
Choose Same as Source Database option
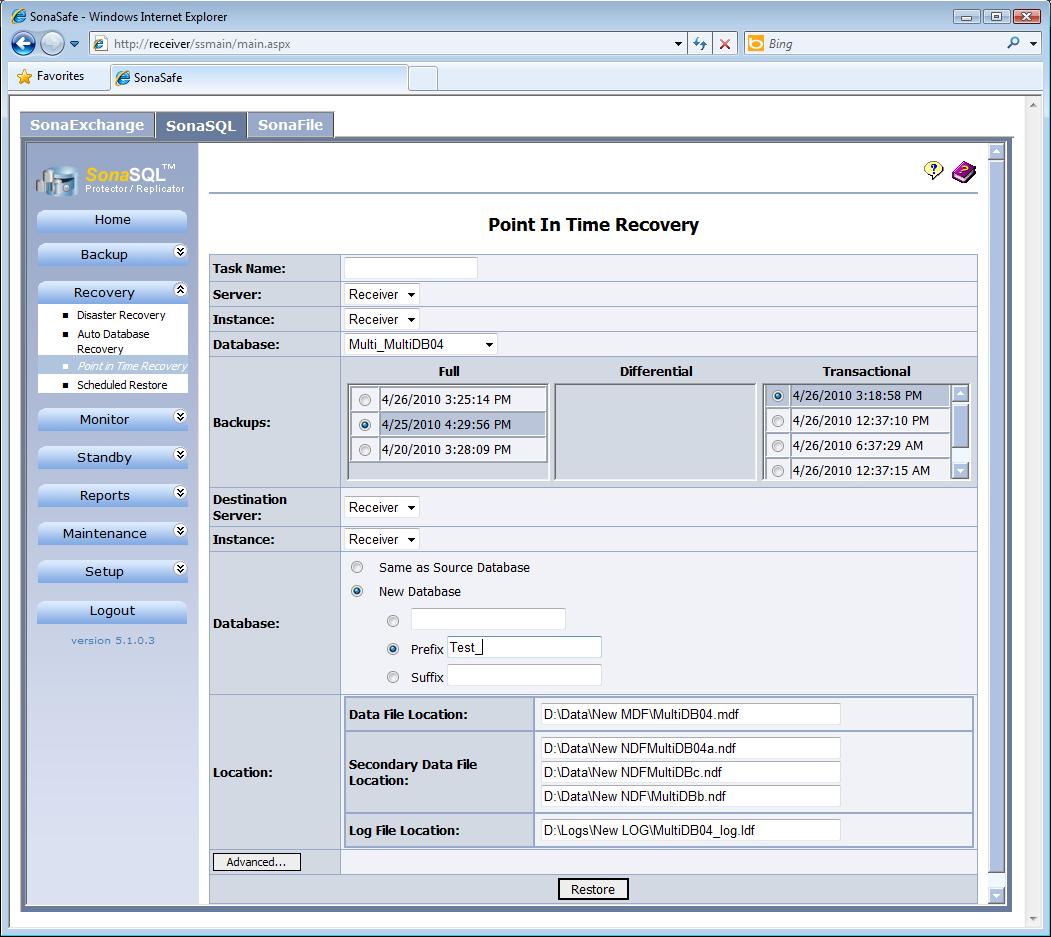click(357, 568)
